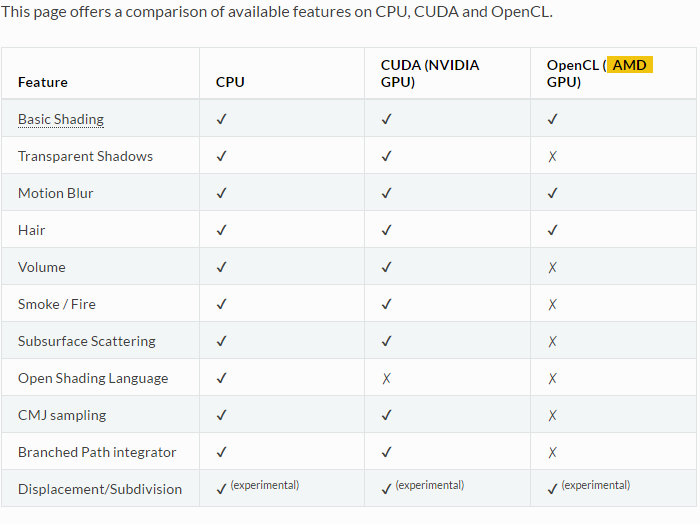Click the CPU checkmark for Smoke / Fire
700x524 pixels.
point(221,305)
